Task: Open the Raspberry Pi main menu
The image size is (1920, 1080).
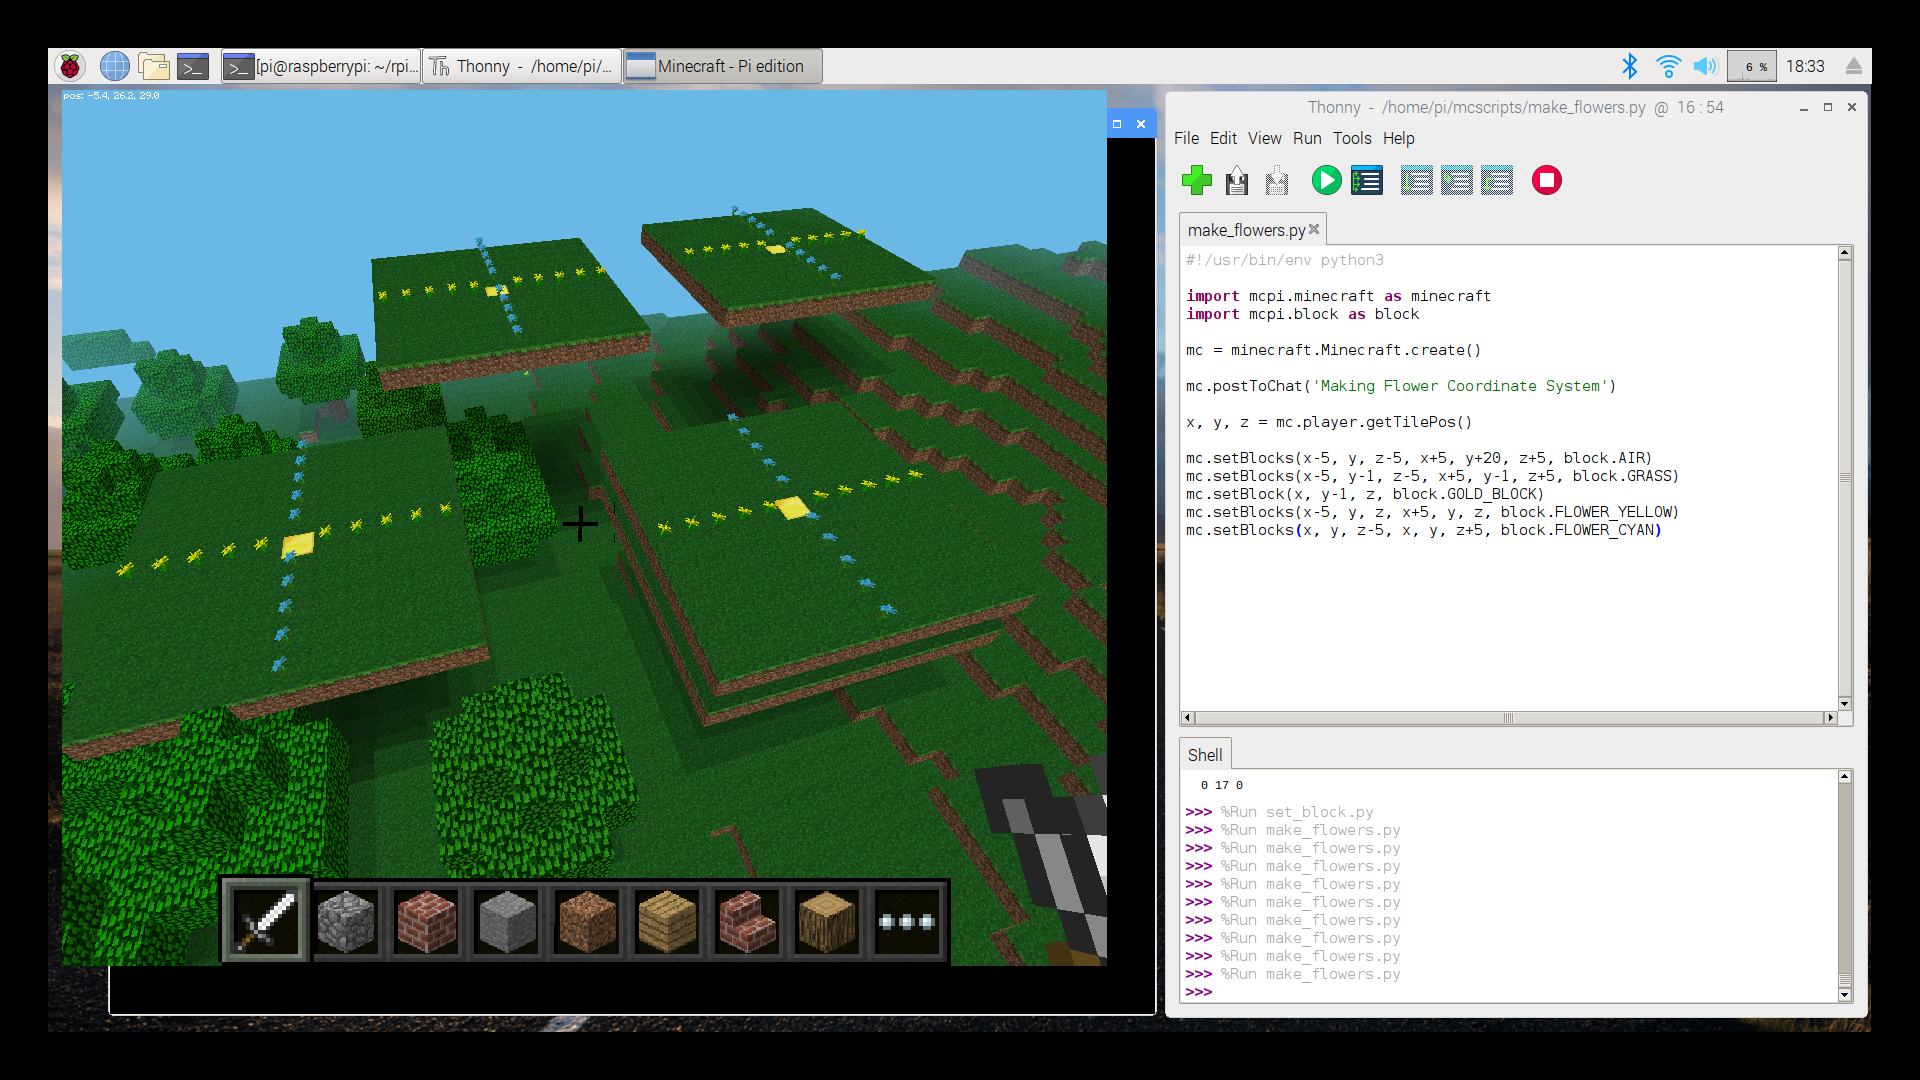Action: (x=70, y=66)
